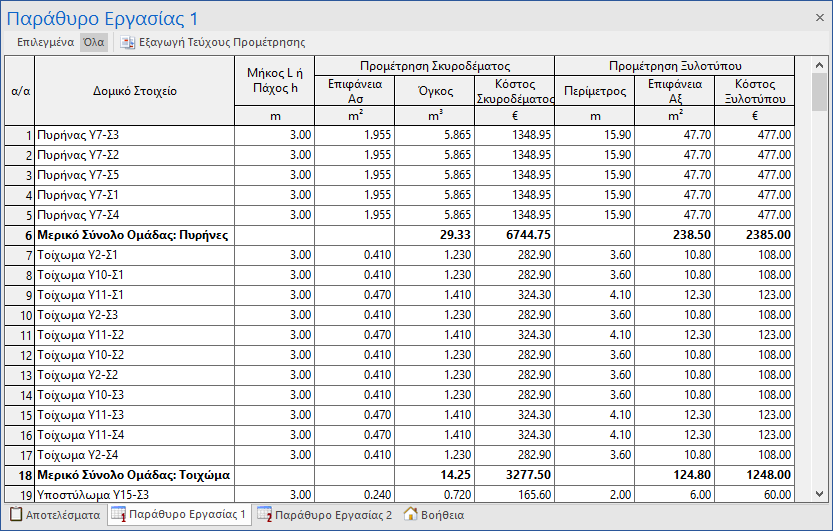Select the Δομικό Στοιχείο column header
The image size is (833, 531).
click(x=134, y=91)
